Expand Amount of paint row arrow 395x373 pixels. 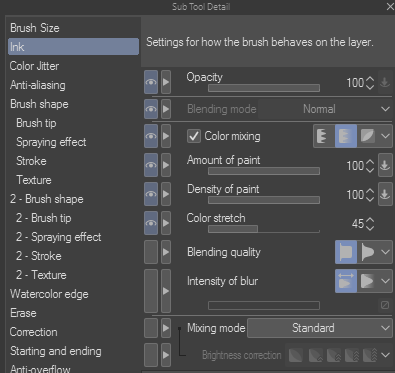click(166, 165)
